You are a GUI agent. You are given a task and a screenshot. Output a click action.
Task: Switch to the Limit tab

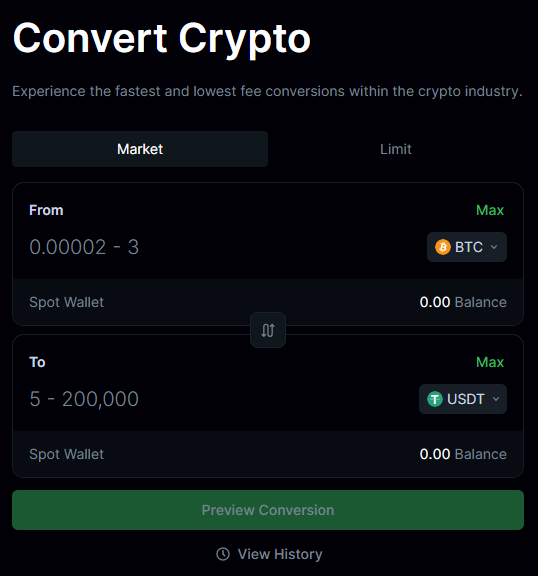pyautogui.click(x=396, y=149)
